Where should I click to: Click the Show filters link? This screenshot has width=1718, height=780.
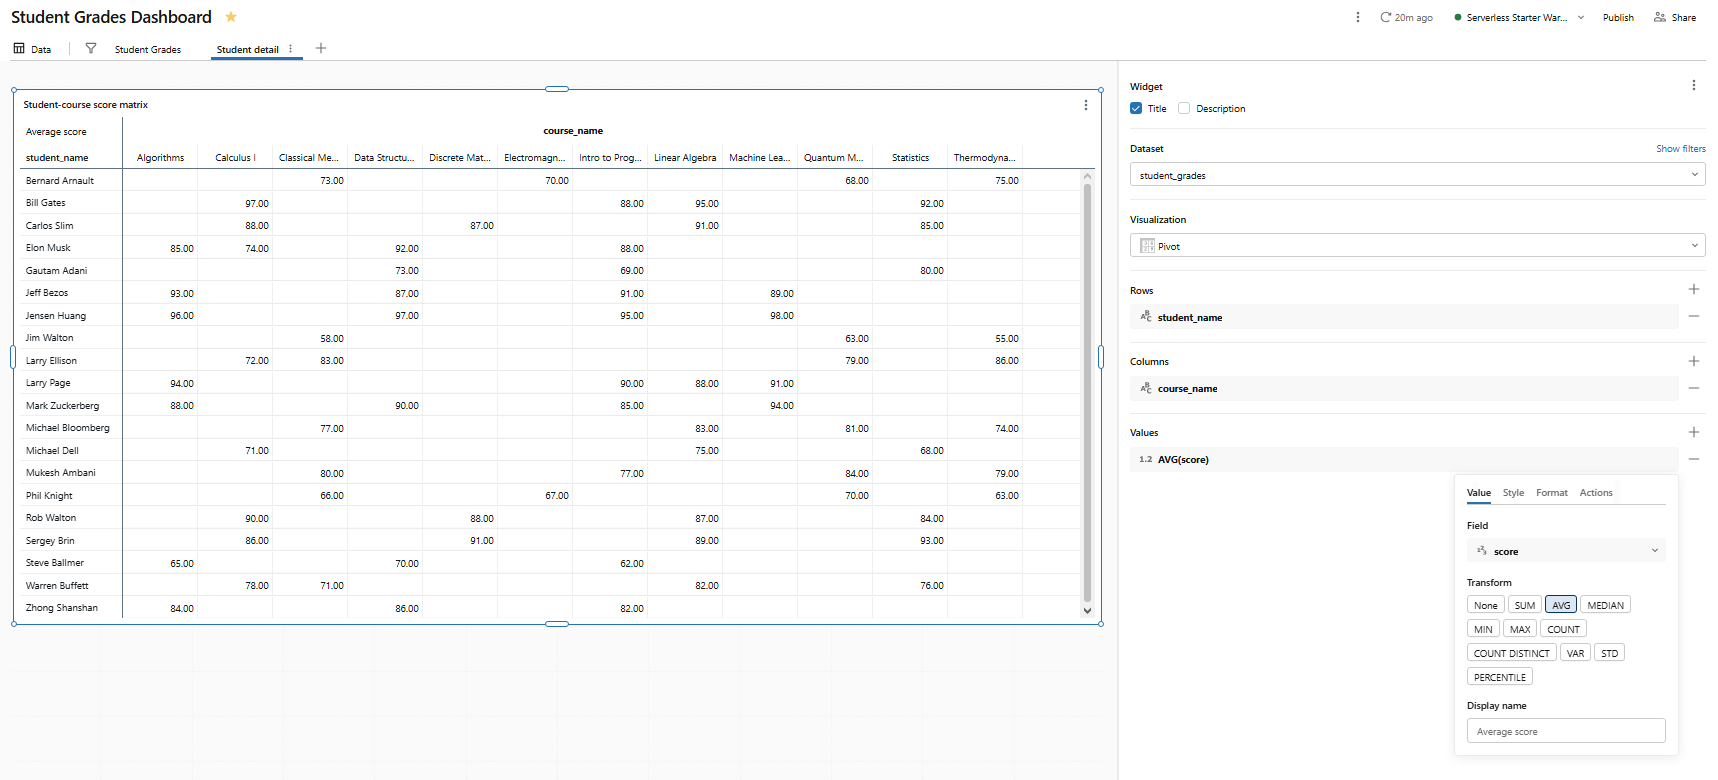(1680, 148)
